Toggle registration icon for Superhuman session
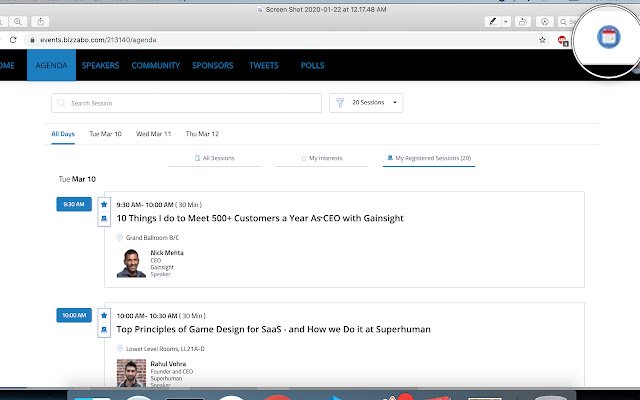 click(104, 330)
